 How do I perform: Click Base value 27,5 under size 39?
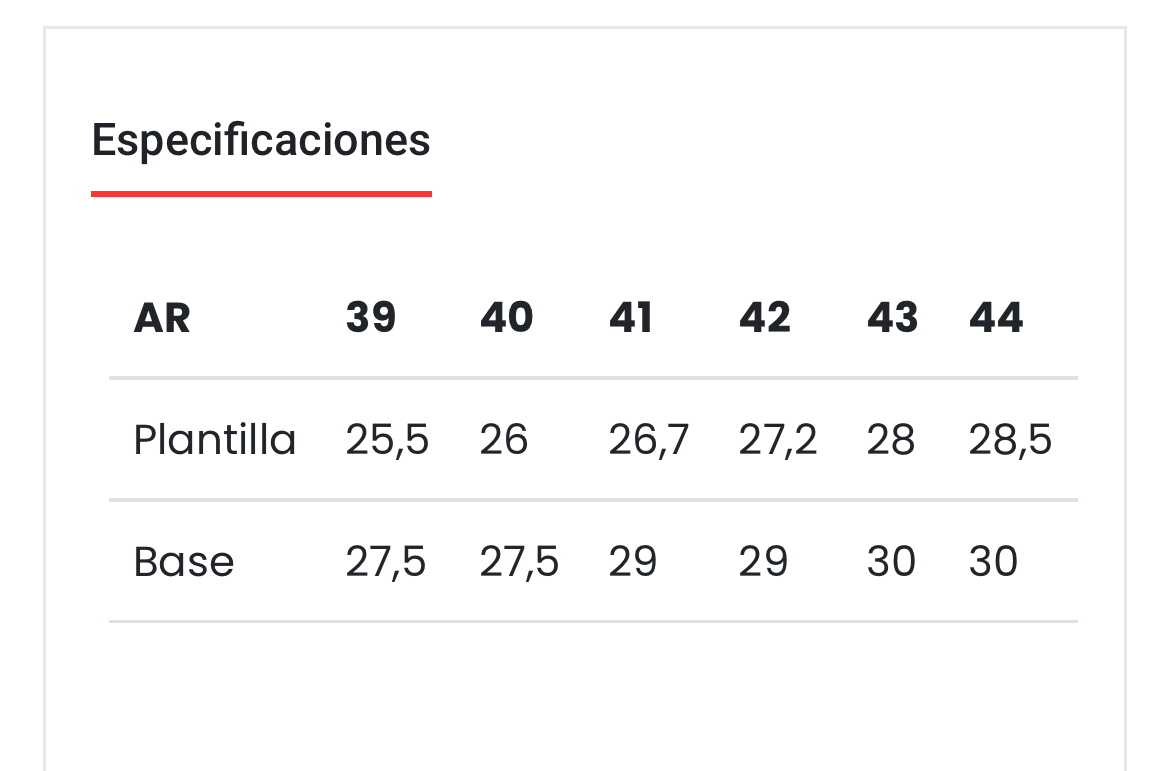(386, 561)
